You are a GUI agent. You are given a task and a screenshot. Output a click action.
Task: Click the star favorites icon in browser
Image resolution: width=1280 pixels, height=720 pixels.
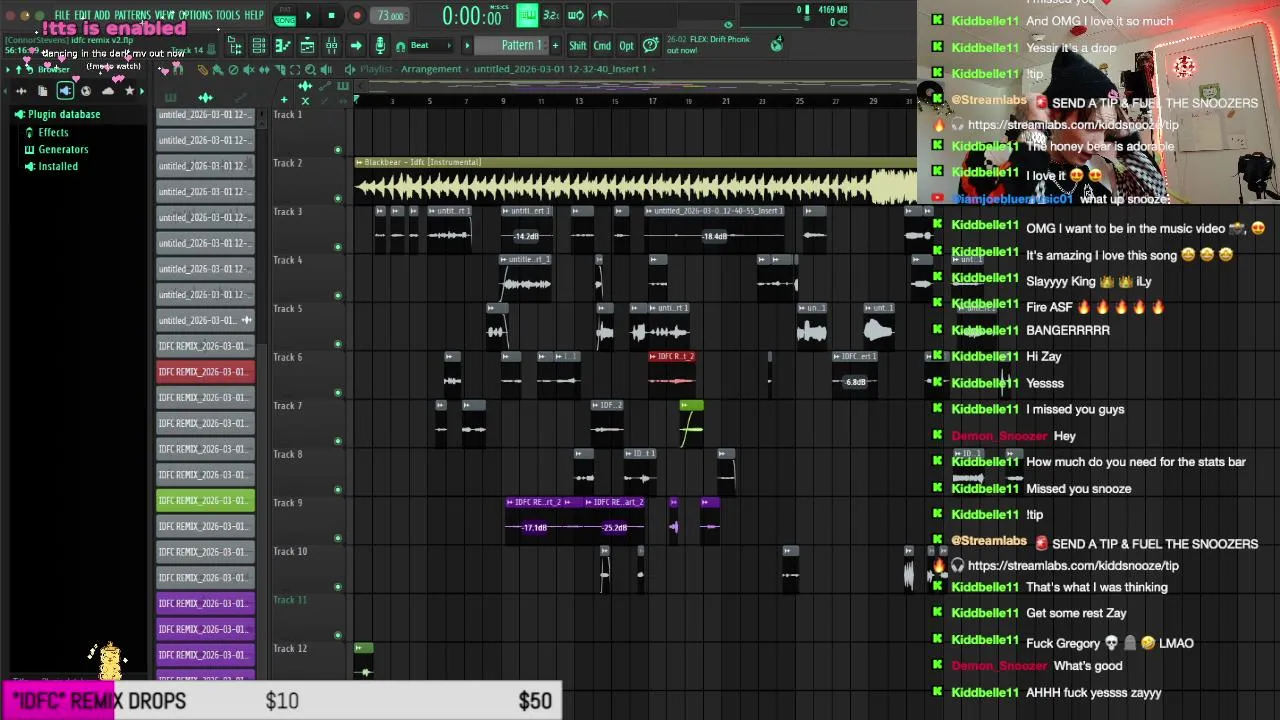(x=129, y=91)
